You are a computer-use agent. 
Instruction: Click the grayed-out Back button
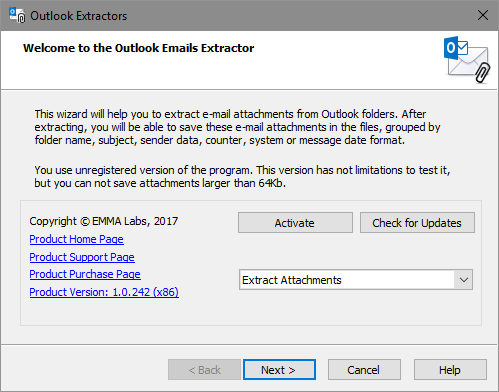204,370
